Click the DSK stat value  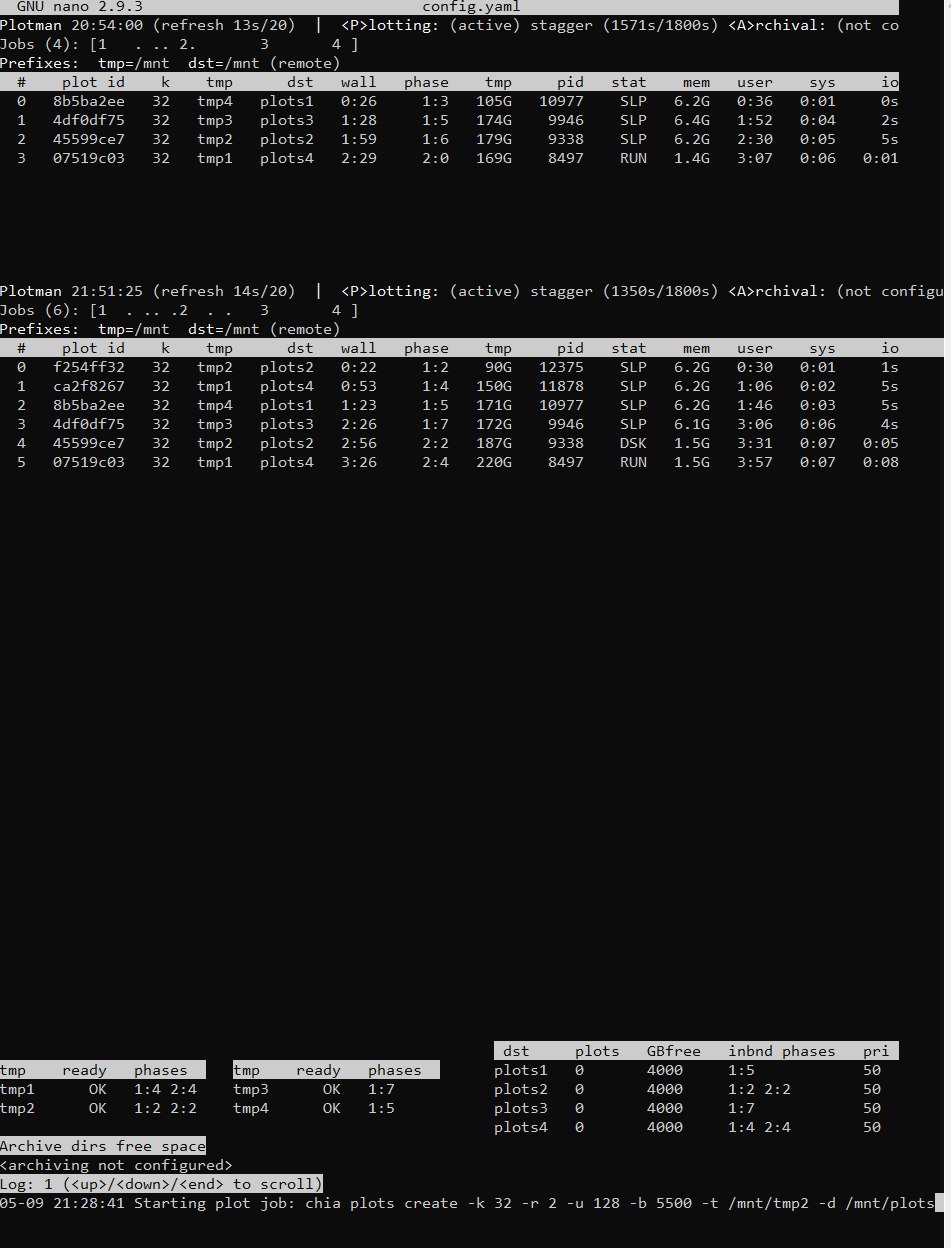633,443
